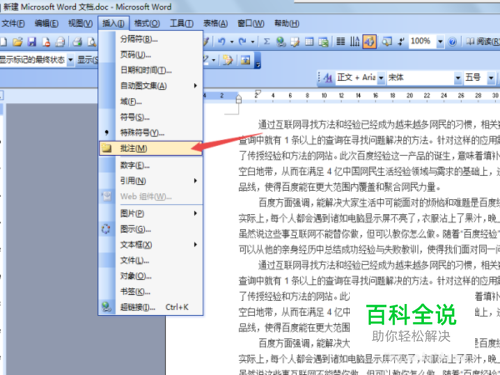This screenshot has width=500, height=375.
Task: Open the 格式(O) menu
Action: tap(147, 23)
